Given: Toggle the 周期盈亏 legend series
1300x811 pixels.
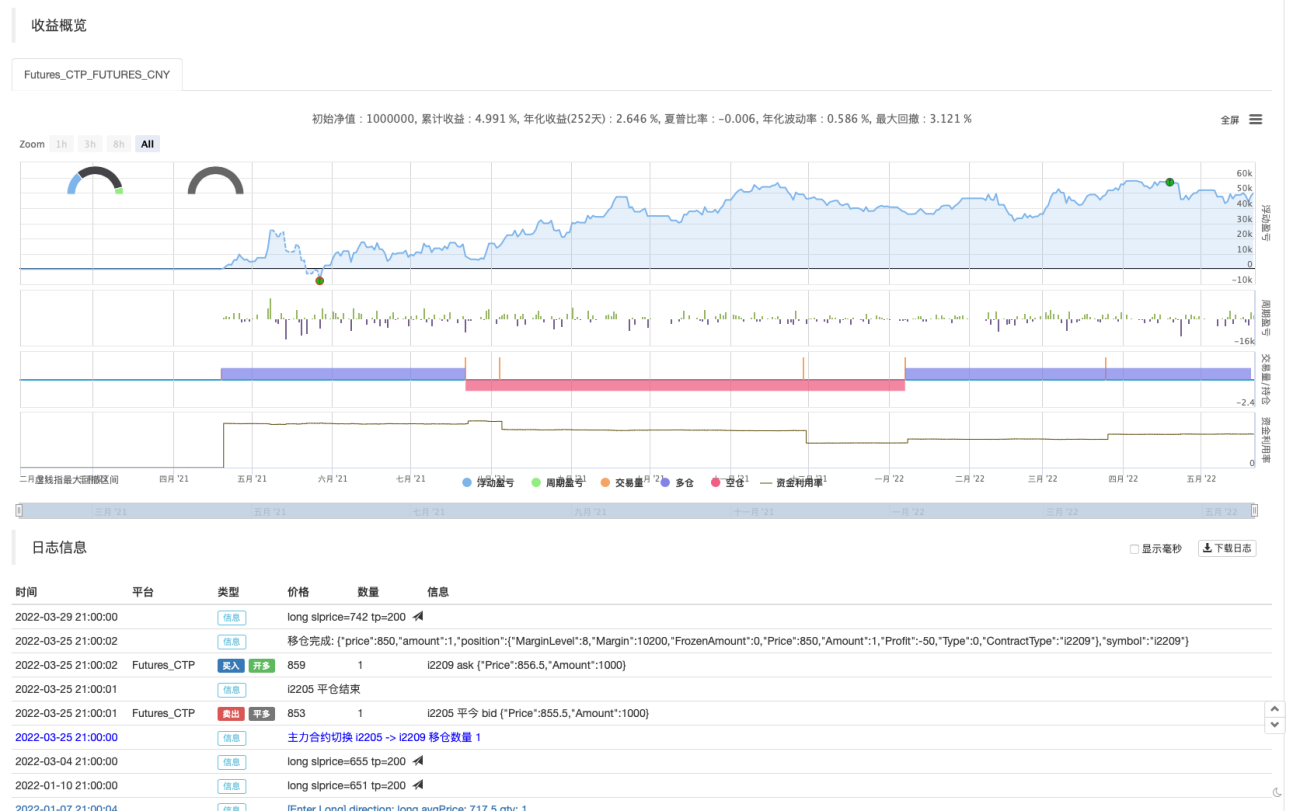Looking at the screenshot, I should (558, 482).
